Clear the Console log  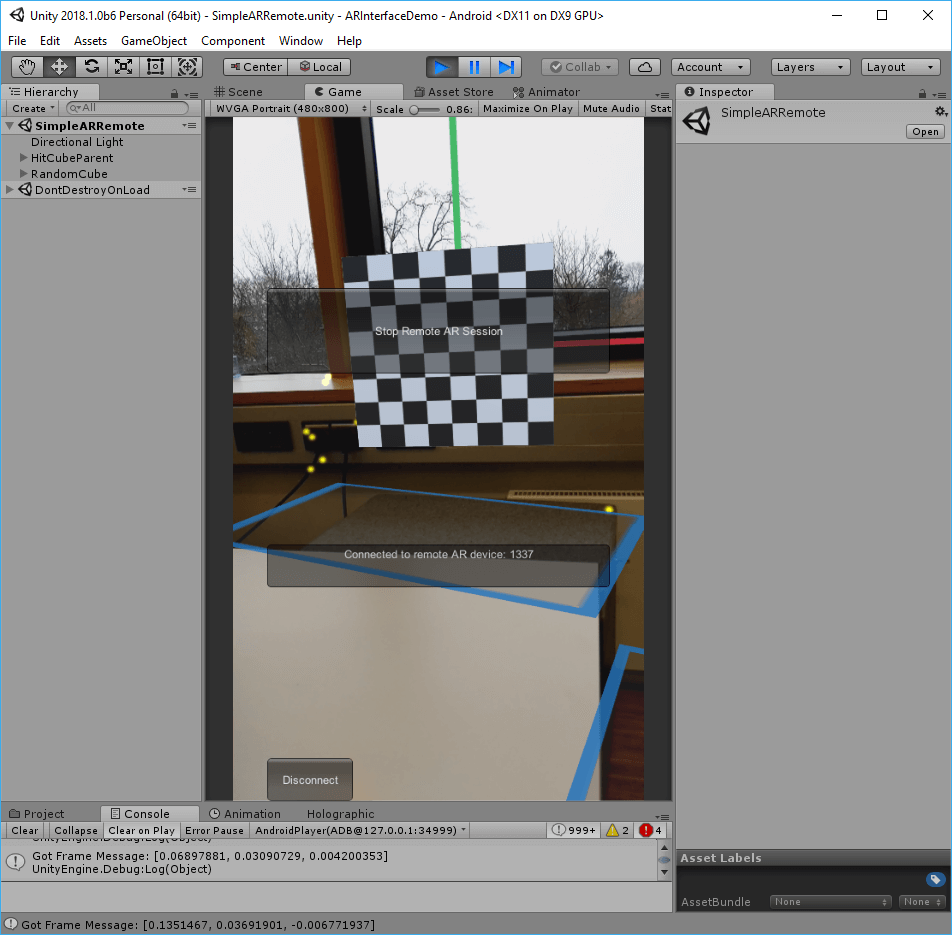coord(24,831)
